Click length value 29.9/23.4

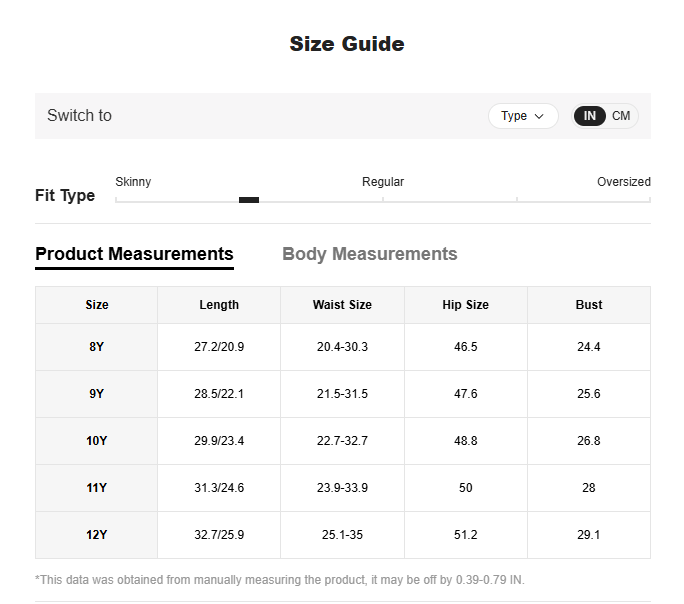click(x=219, y=441)
